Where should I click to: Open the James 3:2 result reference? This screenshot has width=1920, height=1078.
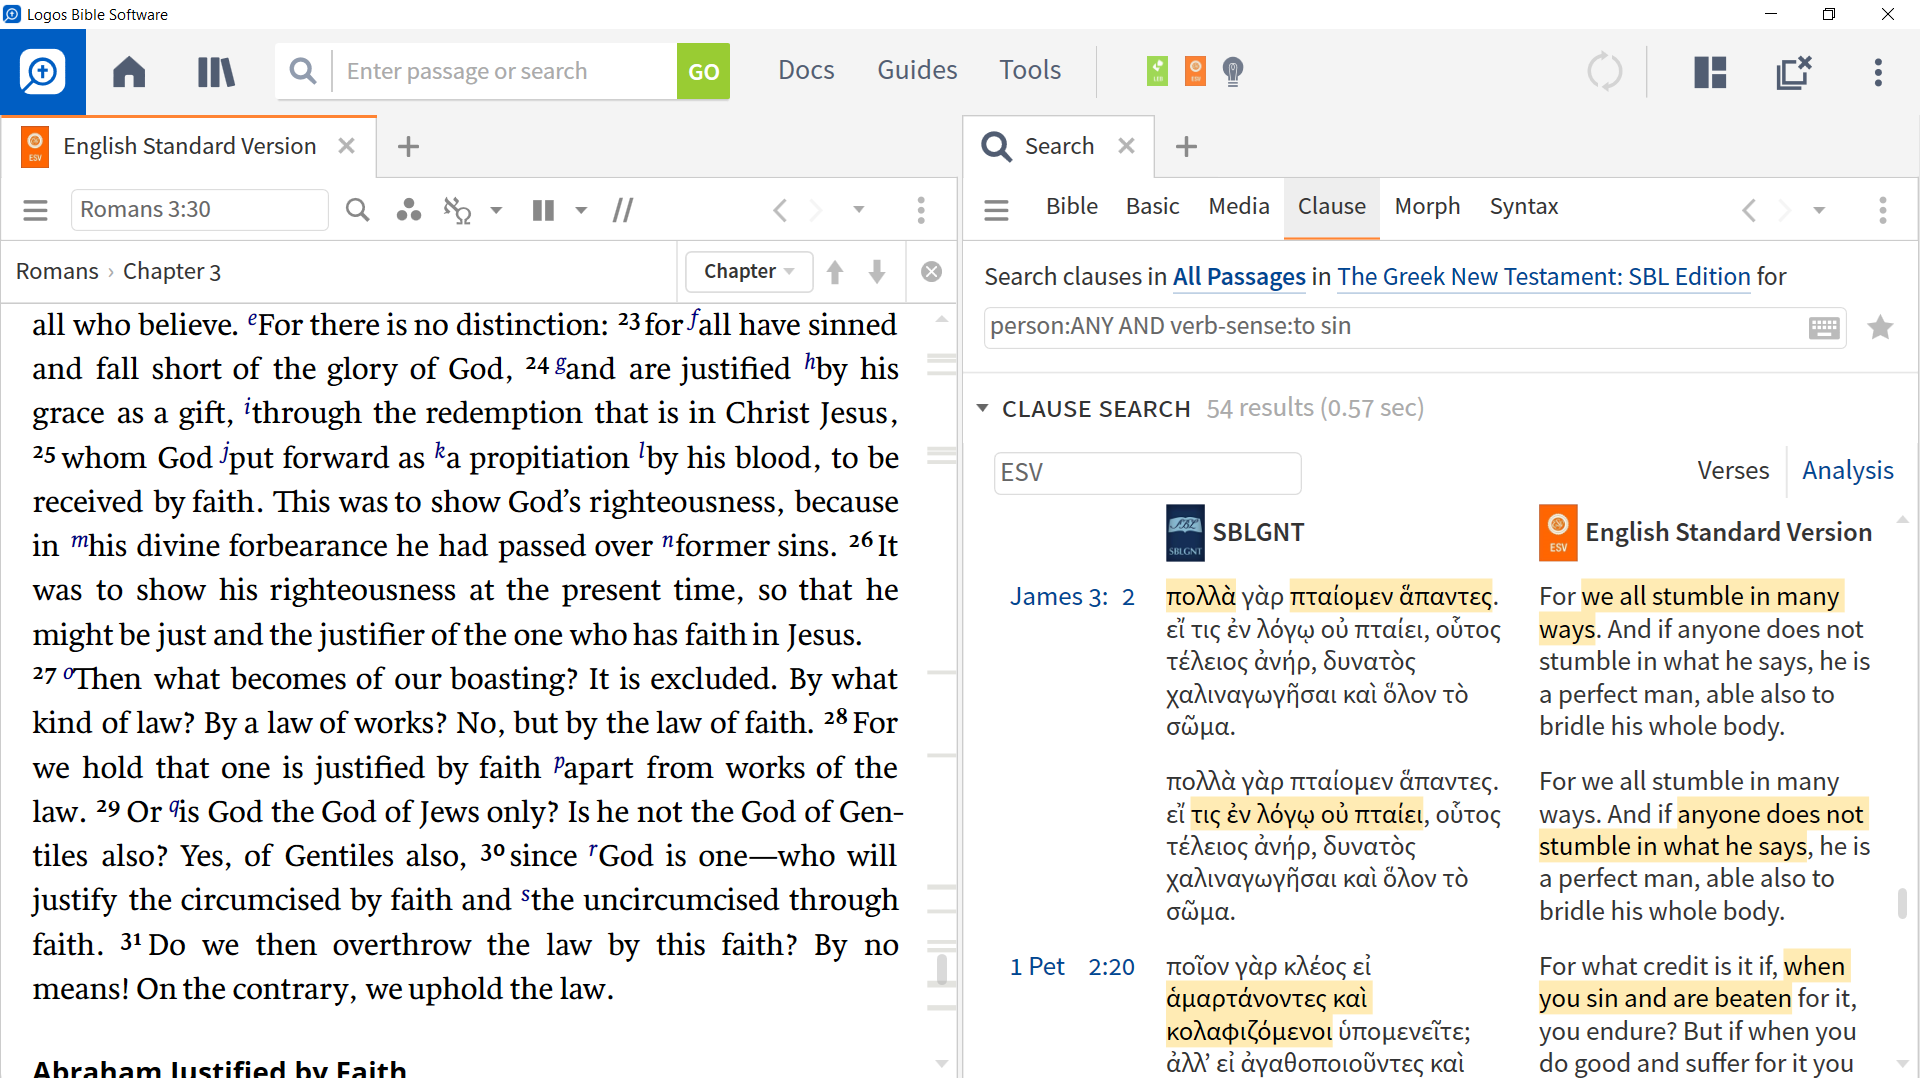[1072, 597]
